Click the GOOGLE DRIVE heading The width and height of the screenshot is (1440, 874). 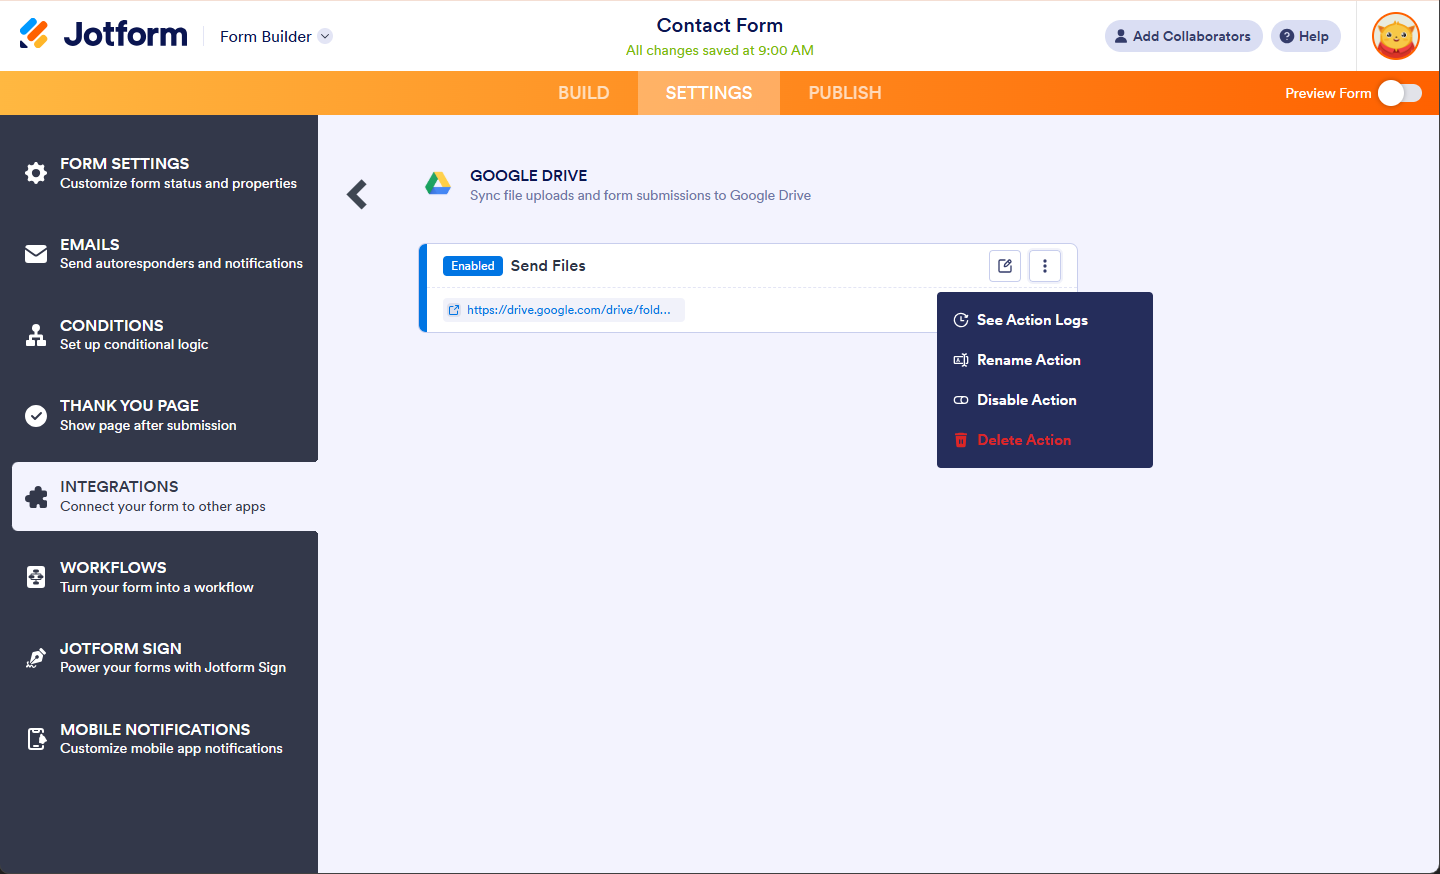529,176
